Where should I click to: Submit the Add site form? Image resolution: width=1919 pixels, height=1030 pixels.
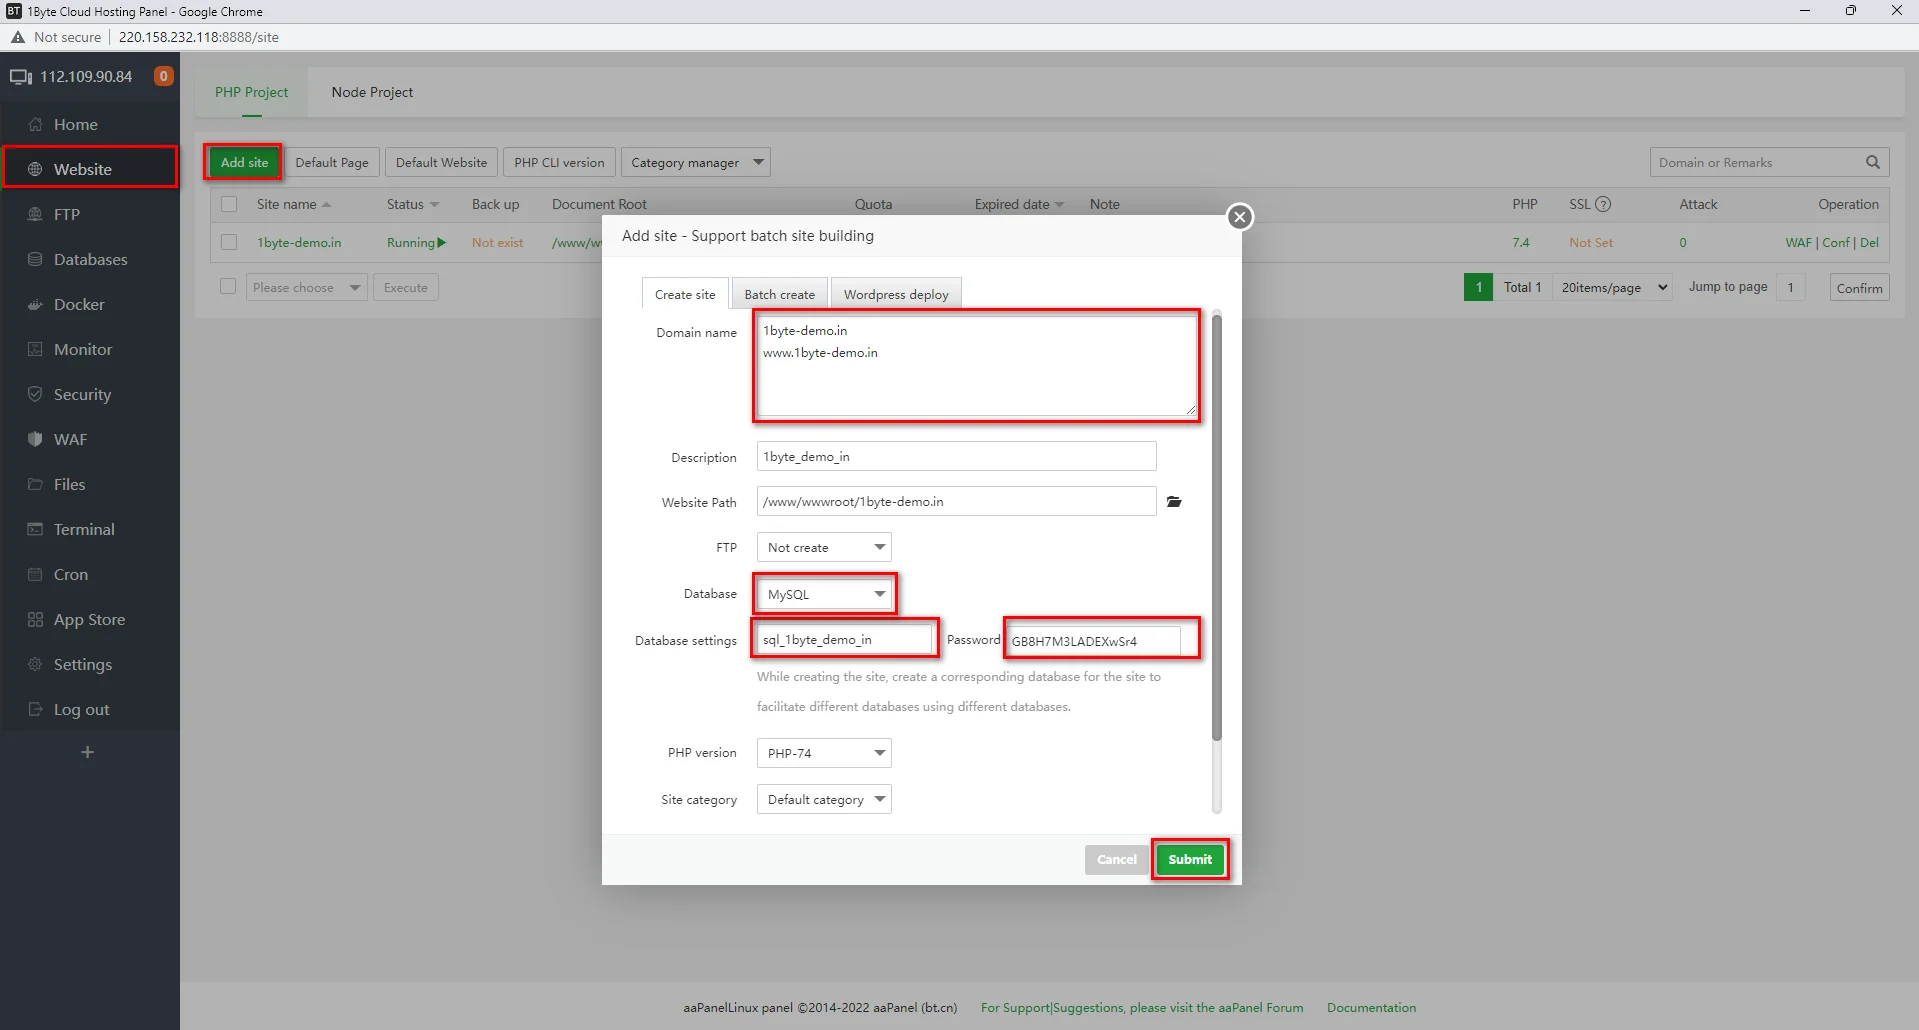click(1189, 859)
